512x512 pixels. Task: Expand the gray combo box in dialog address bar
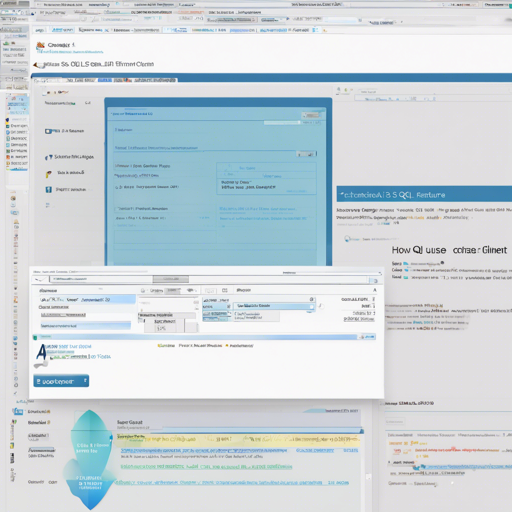[x=171, y=279]
